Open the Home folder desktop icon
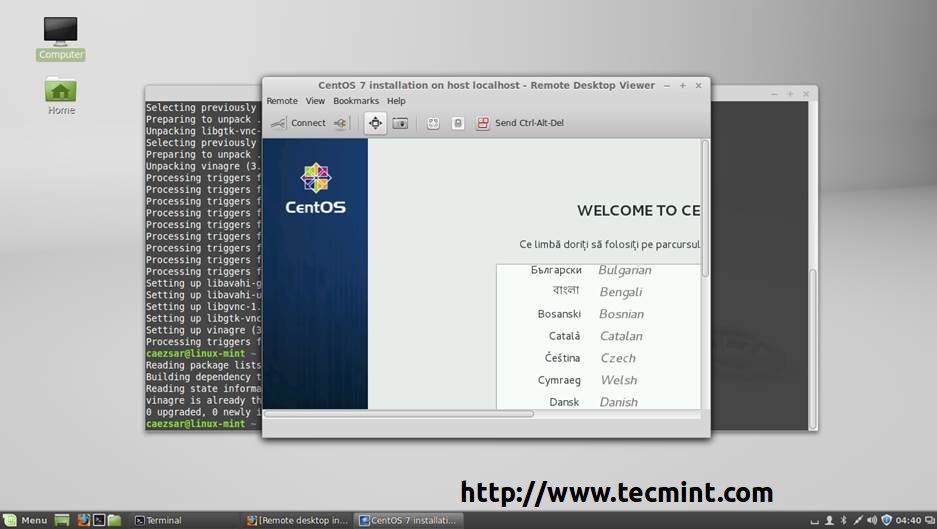Viewport: 937px width, 529px height. pyautogui.click(x=61, y=96)
